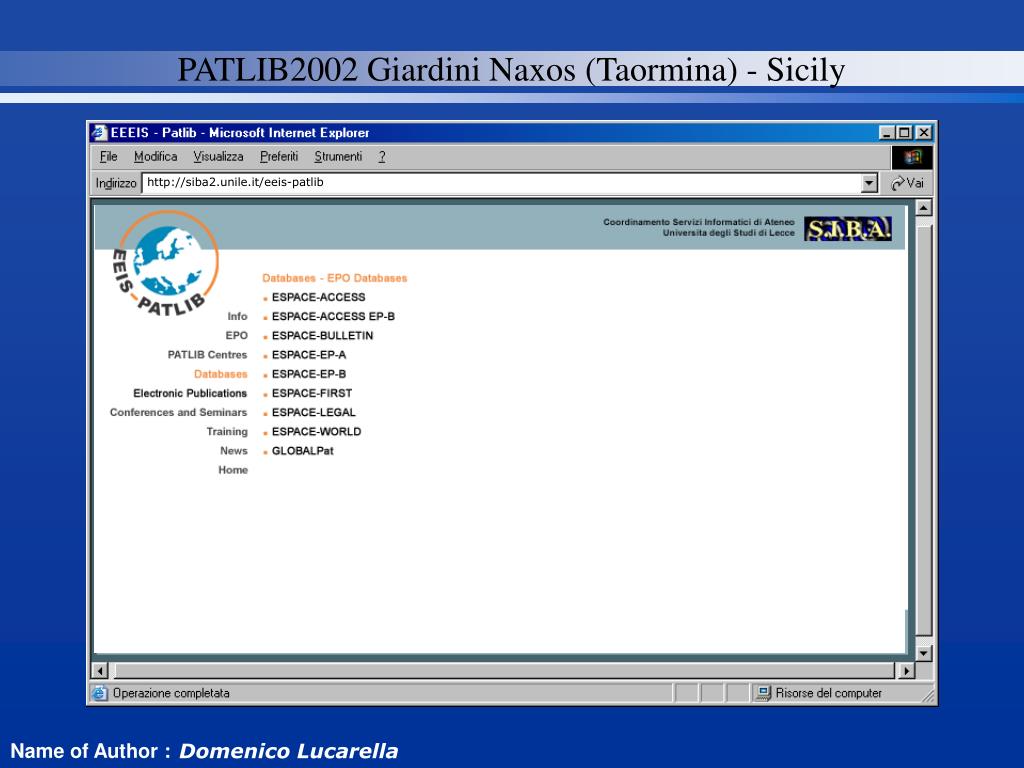1024x768 pixels.
Task: Click the Internet Explorer title bar icon
Action: (x=99, y=133)
